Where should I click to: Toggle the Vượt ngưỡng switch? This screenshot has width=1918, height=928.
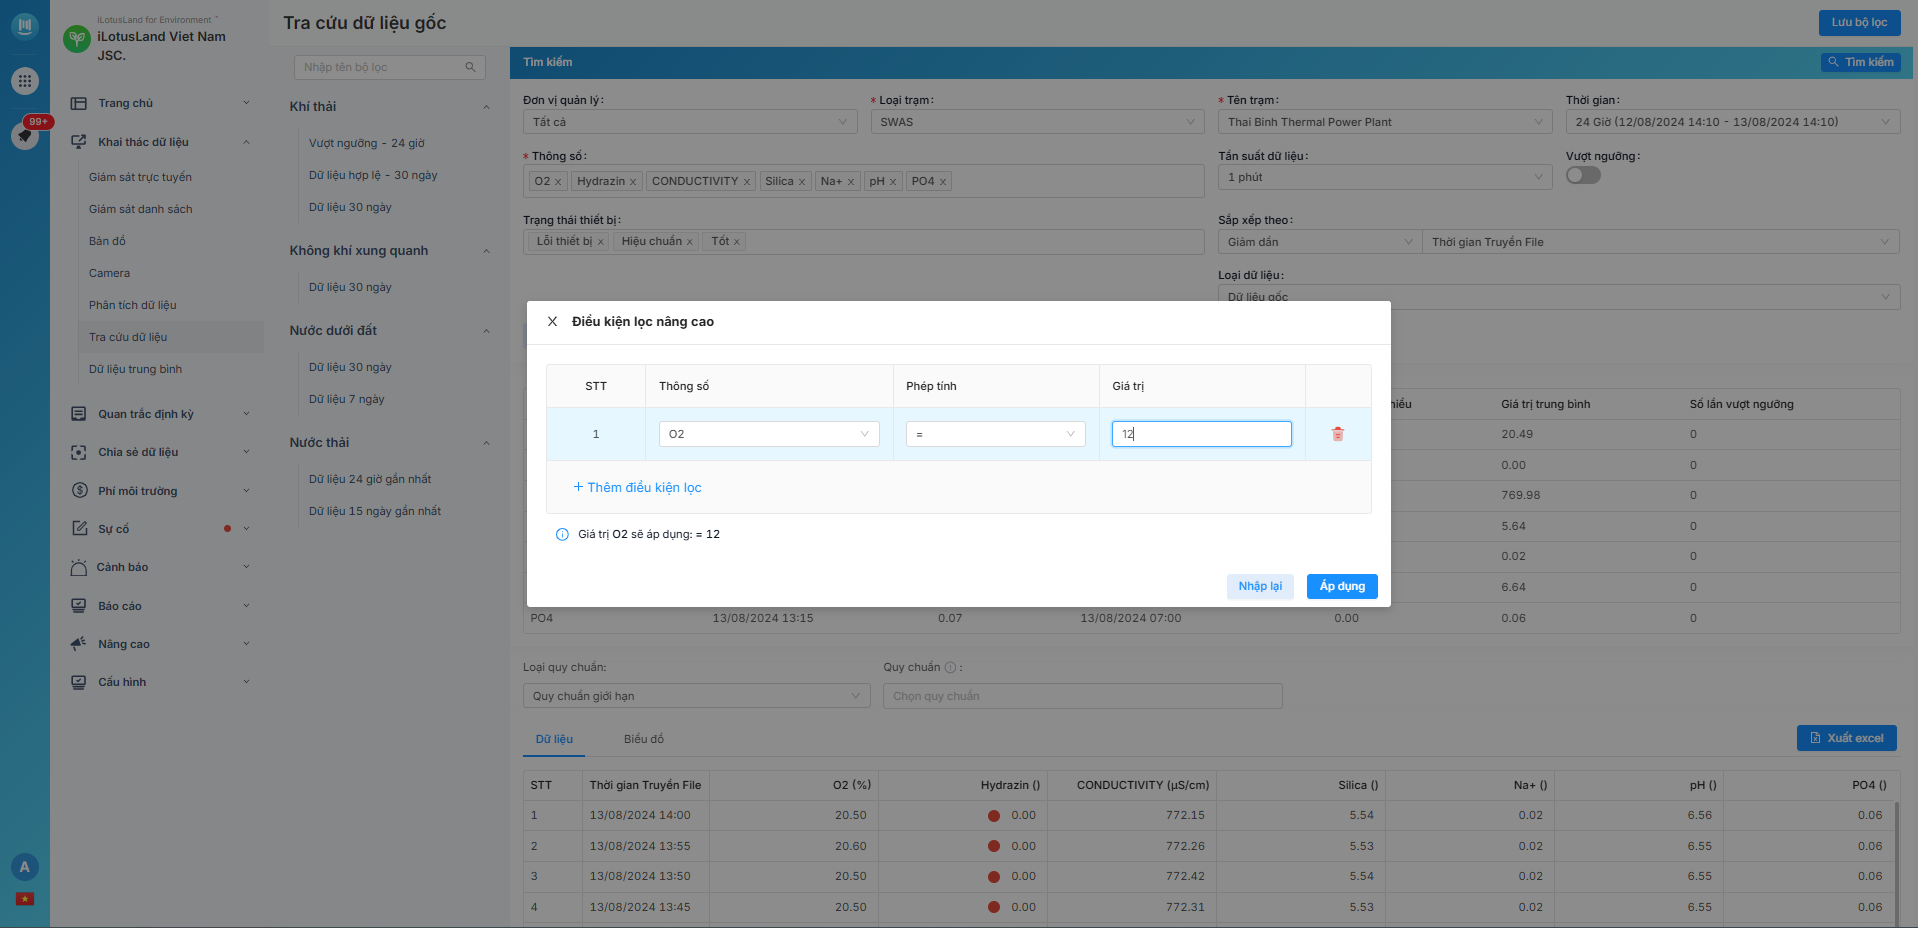1583,175
